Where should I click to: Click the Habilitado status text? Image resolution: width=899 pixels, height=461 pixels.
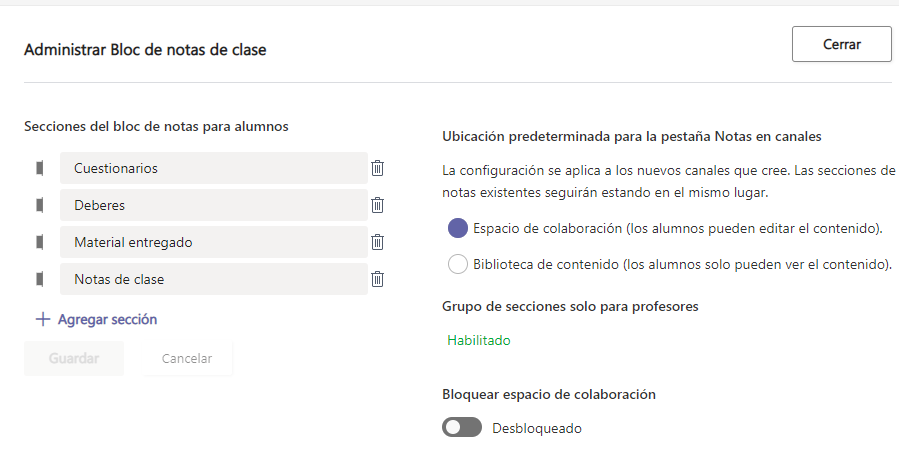pos(479,340)
